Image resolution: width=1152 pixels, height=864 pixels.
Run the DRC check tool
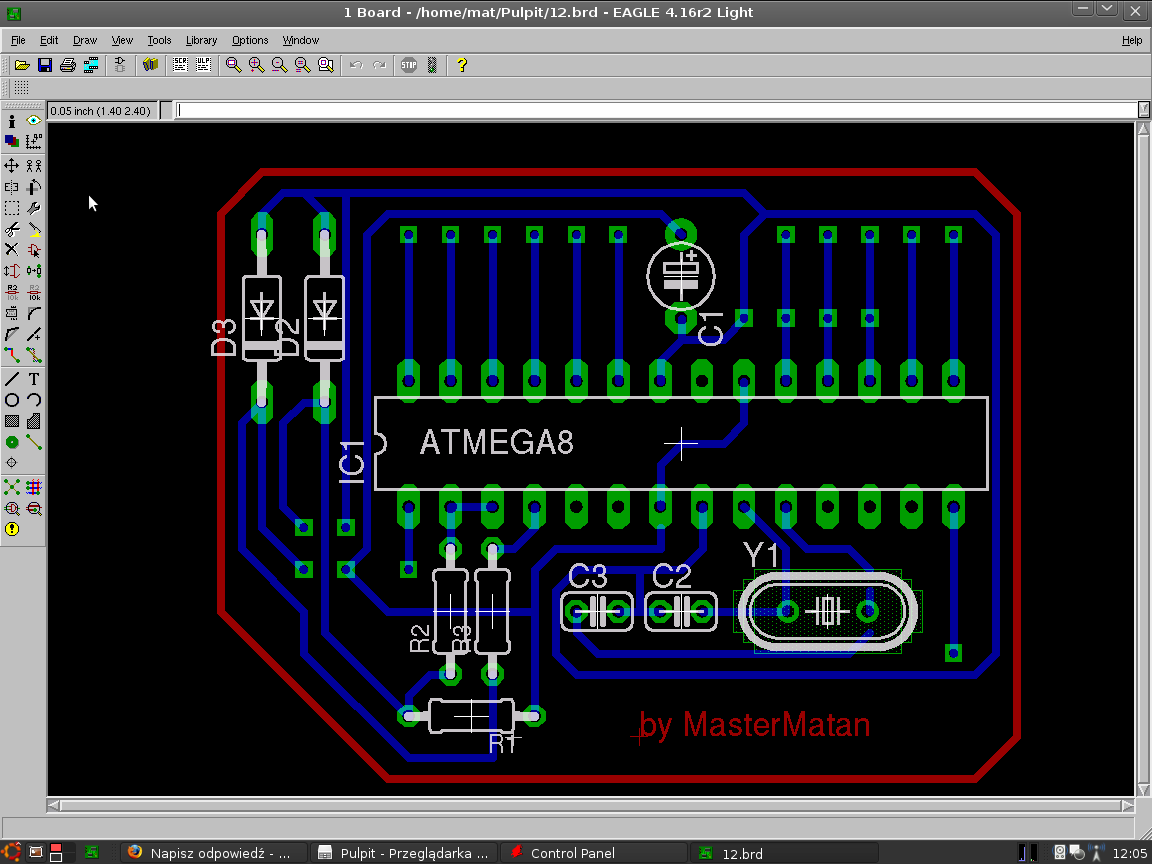12,508
